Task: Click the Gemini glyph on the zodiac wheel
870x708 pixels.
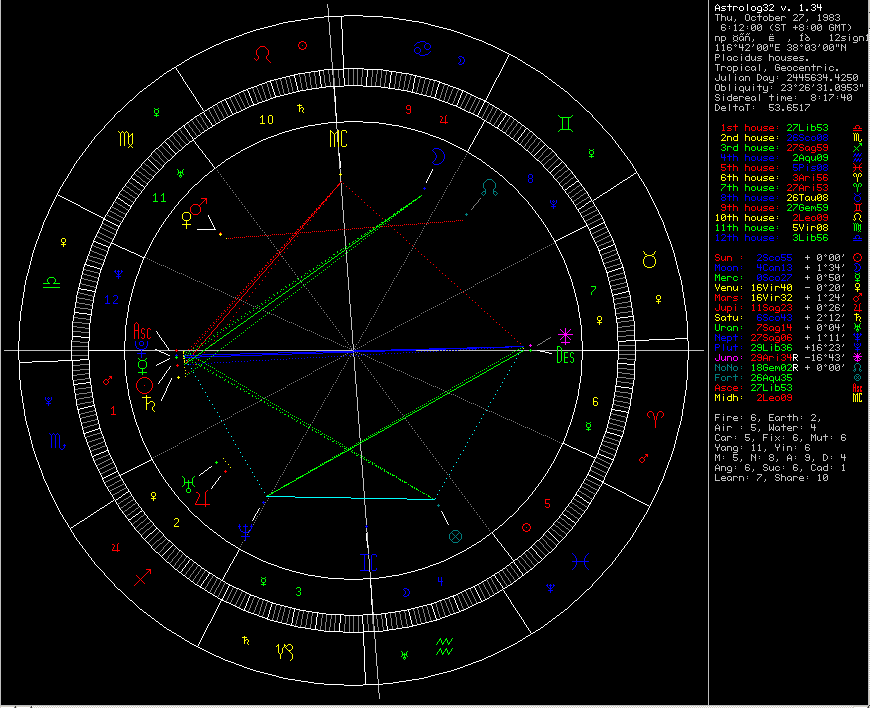Action: [x=566, y=125]
